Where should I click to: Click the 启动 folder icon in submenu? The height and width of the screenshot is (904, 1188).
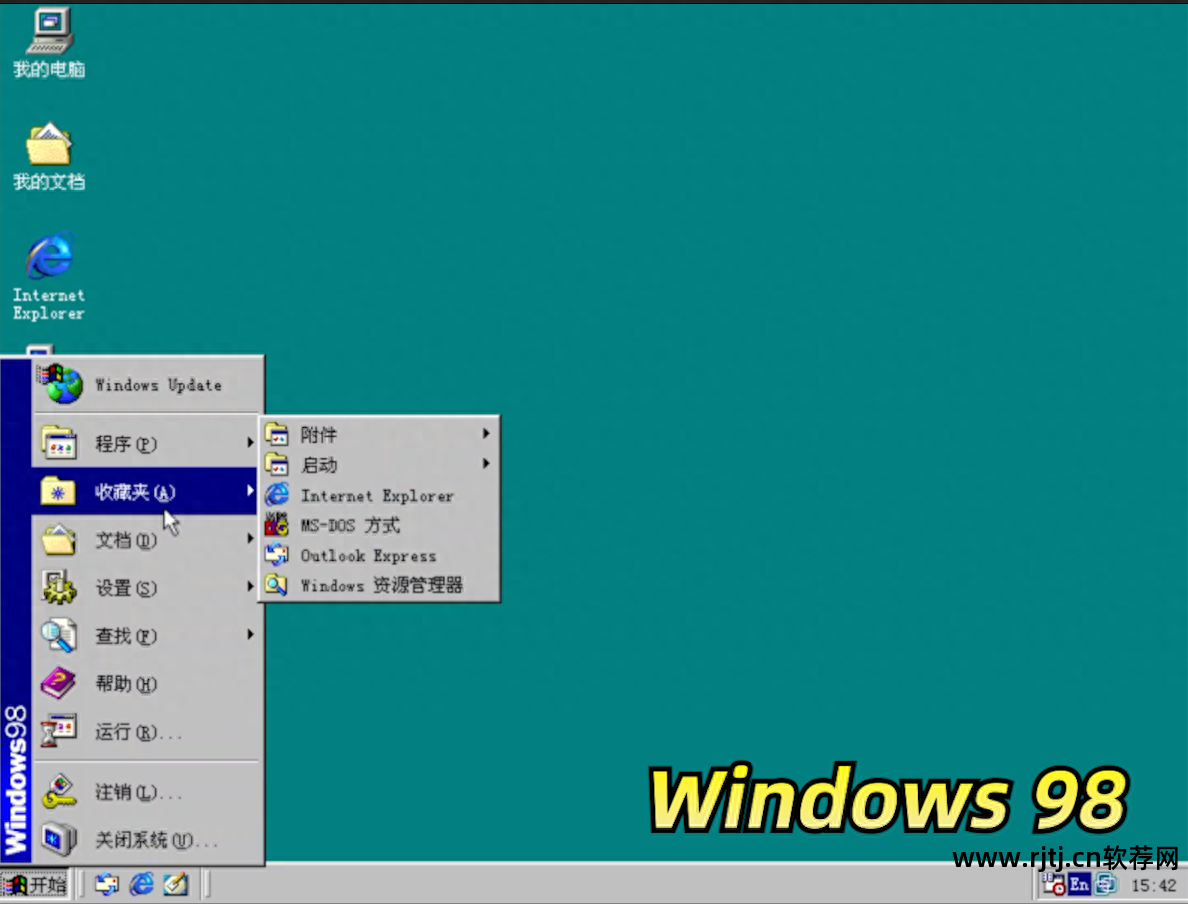(x=277, y=465)
